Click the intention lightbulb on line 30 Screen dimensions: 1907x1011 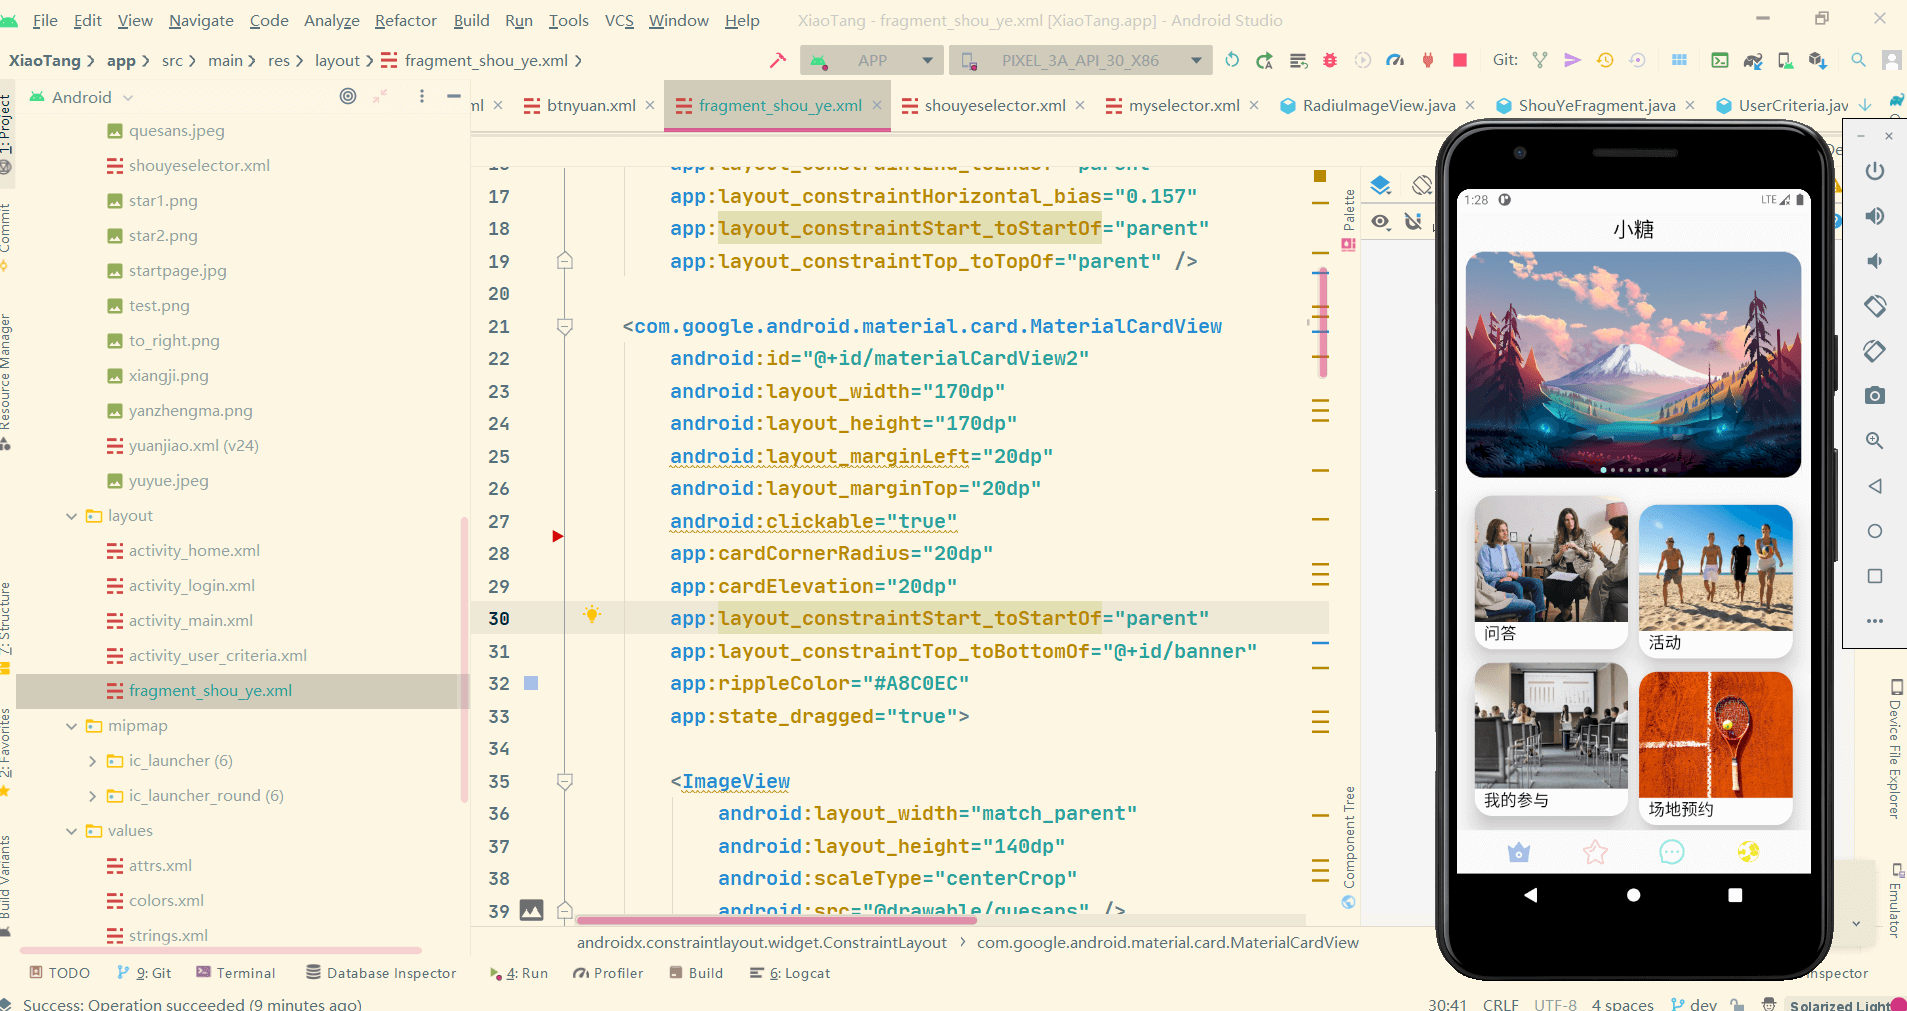coord(592,614)
